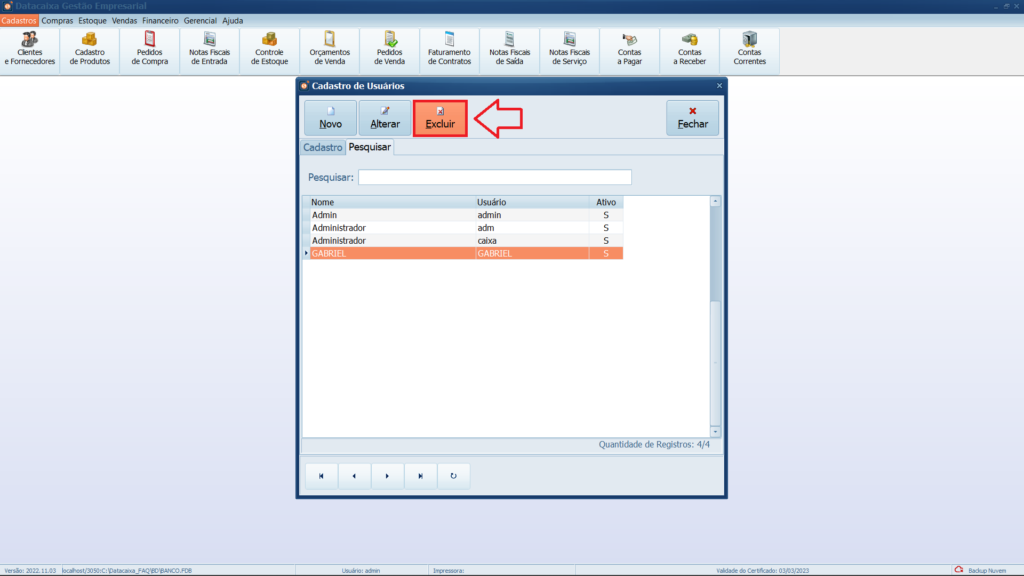
Task: Open Orçamentos de Venda toolbar icon
Action: coord(330,49)
